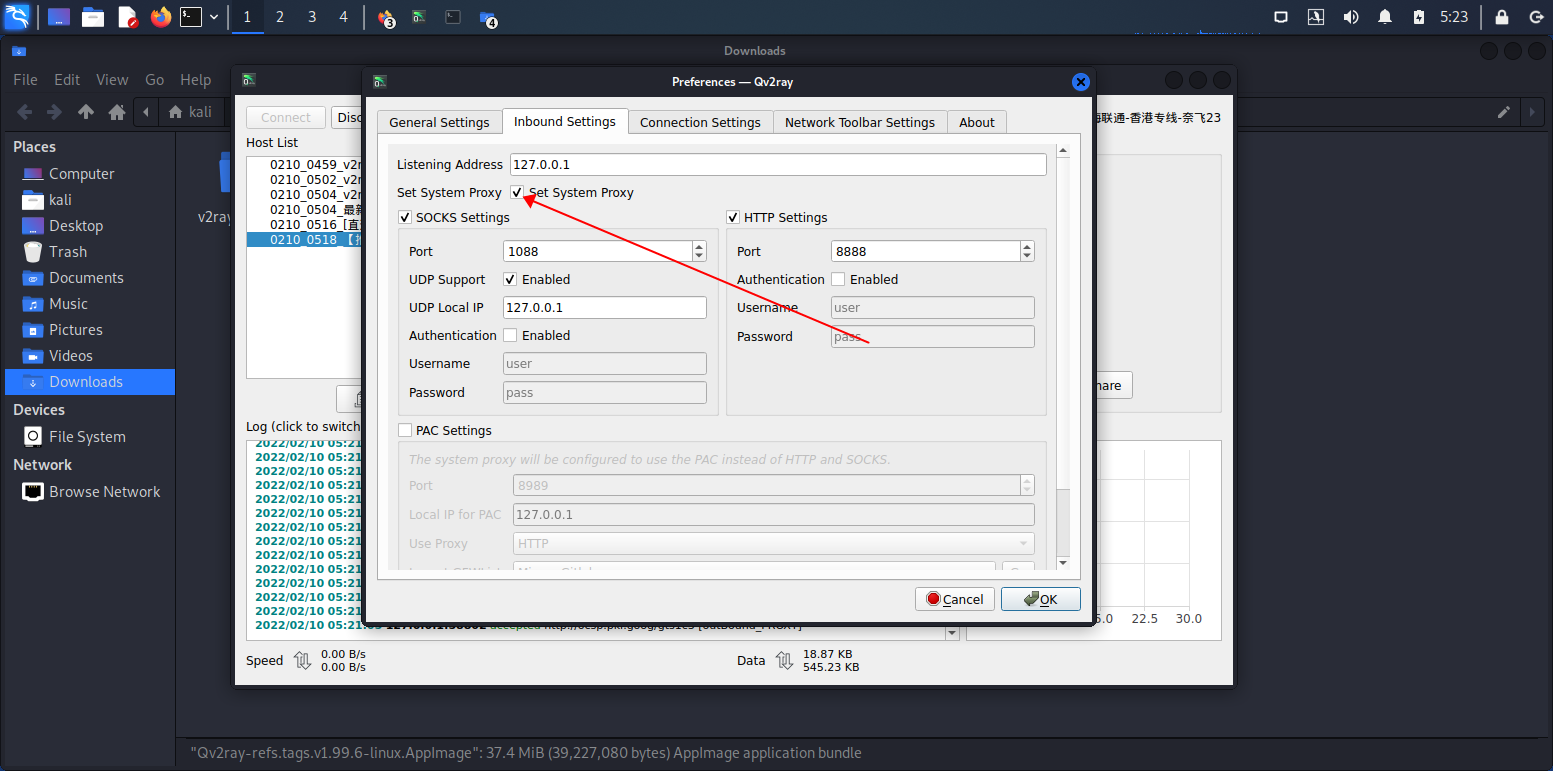Click Cancel in the Preferences dialog

954,599
